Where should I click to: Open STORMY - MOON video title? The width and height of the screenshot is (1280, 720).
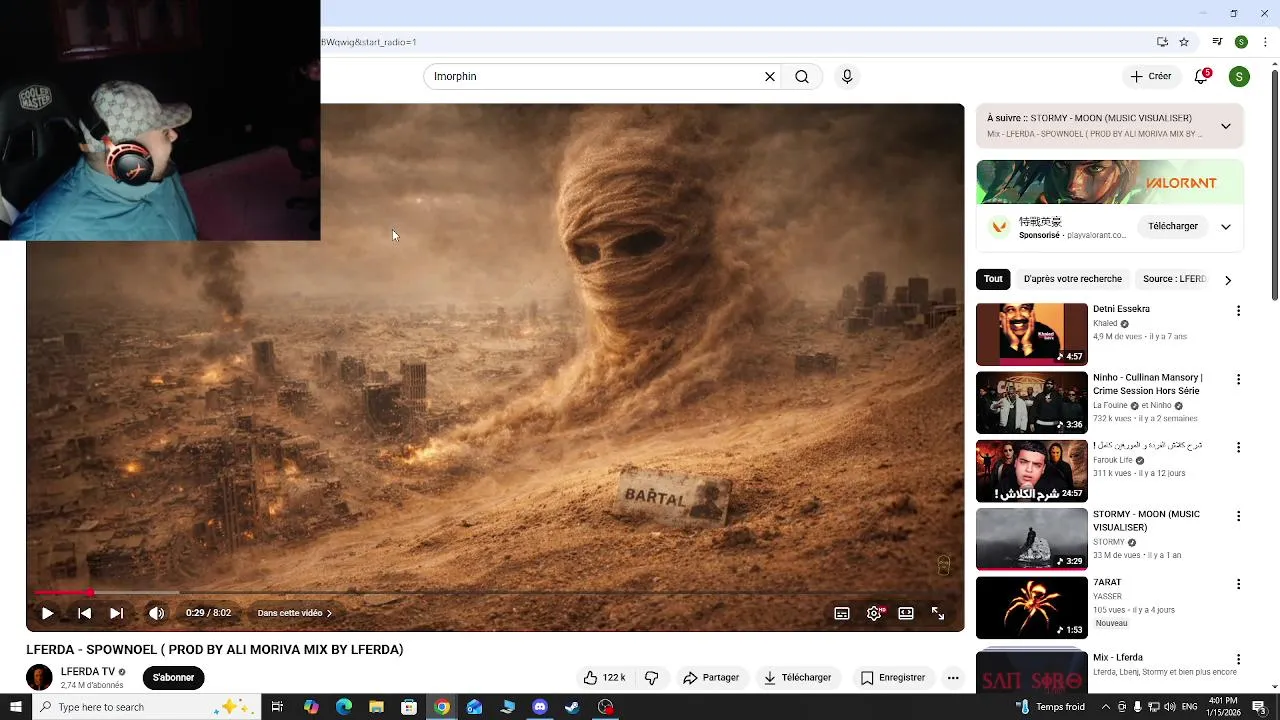[x=1146, y=520]
